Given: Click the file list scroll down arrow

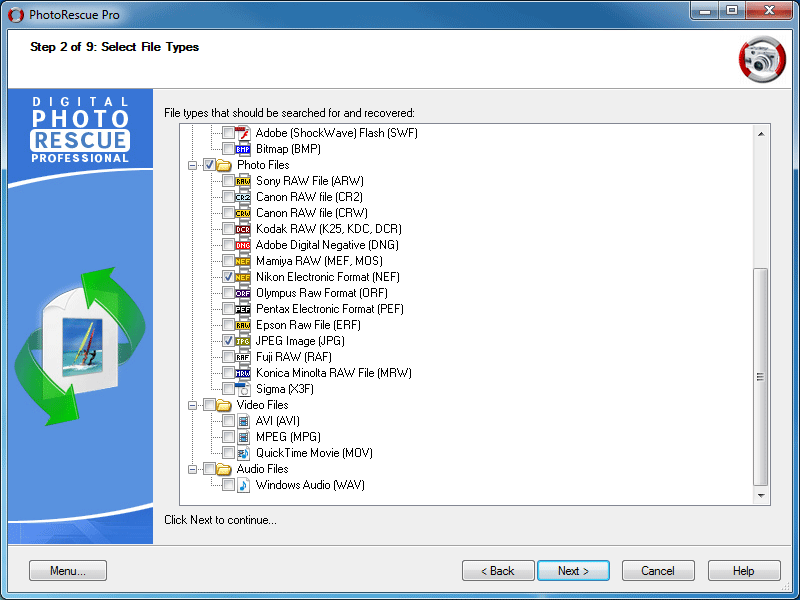Looking at the screenshot, I should point(761,495).
